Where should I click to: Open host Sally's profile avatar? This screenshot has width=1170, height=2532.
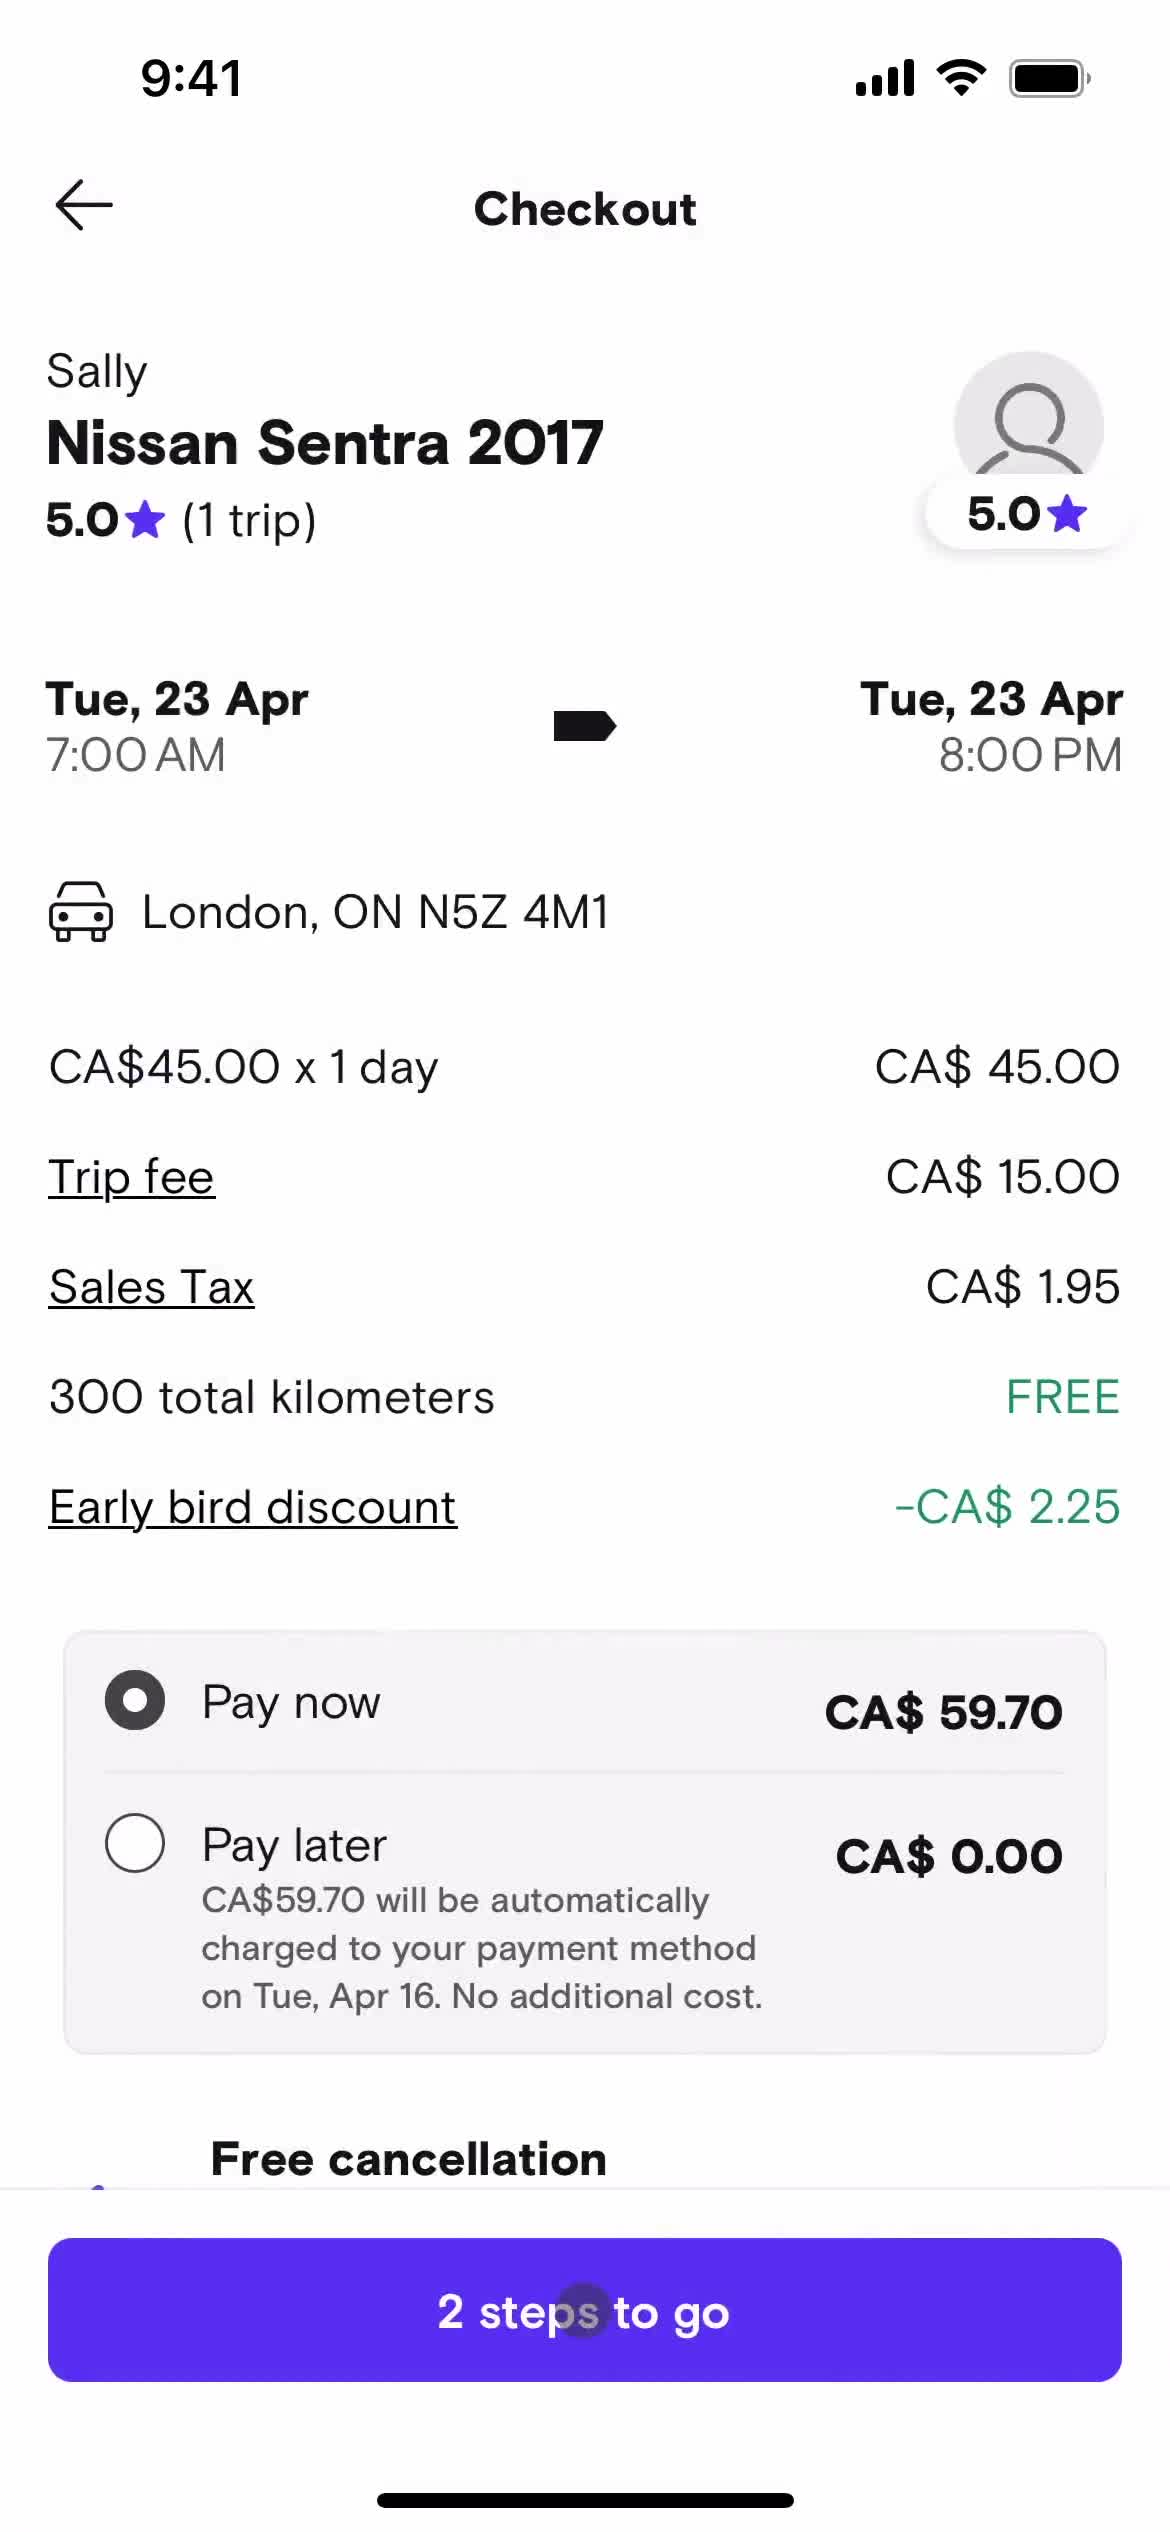[x=1028, y=420]
